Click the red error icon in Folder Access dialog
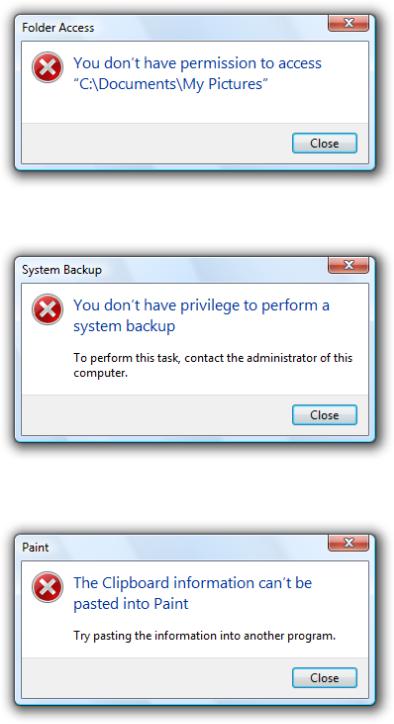 (x=48, y=67)
